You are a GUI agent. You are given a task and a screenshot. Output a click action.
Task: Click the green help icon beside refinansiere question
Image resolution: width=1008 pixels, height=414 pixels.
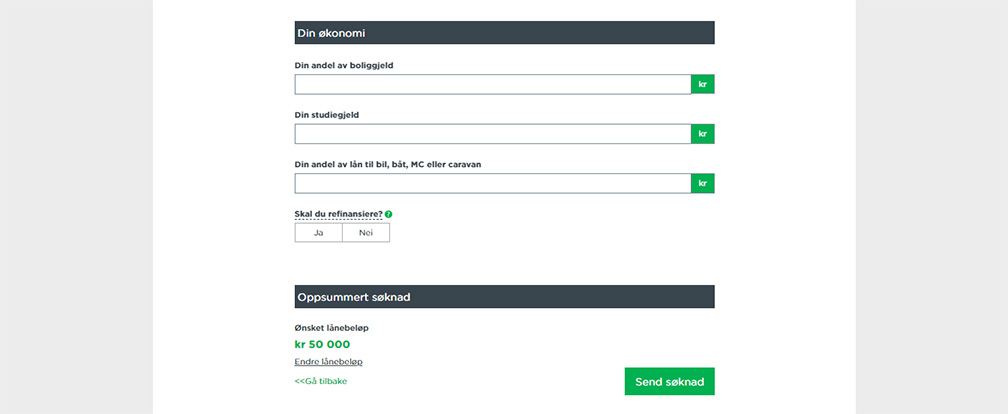coord(388,214)
